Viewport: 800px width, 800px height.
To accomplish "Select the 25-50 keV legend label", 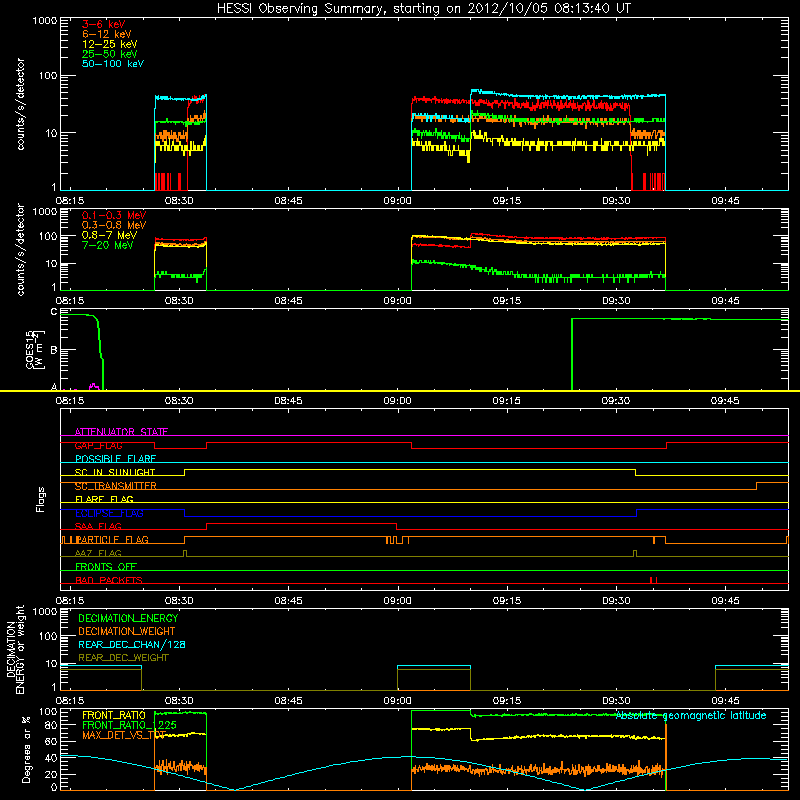I will click(110, 54).
